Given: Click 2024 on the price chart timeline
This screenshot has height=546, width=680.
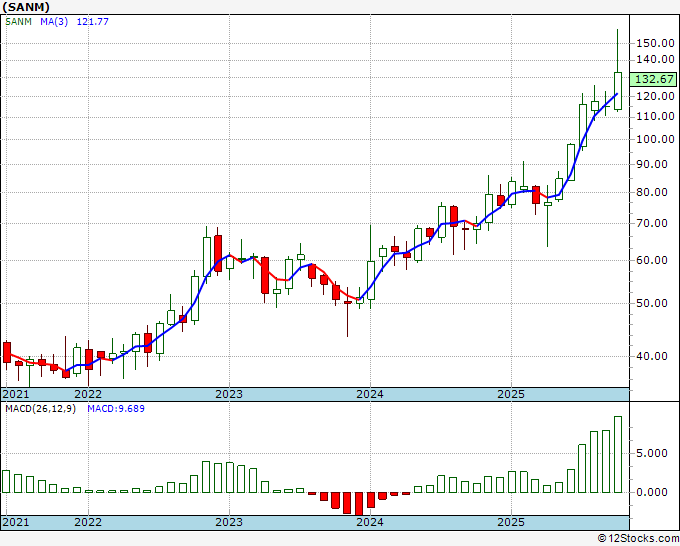Looking at the screenshot, I should click(x=370, y=394).
